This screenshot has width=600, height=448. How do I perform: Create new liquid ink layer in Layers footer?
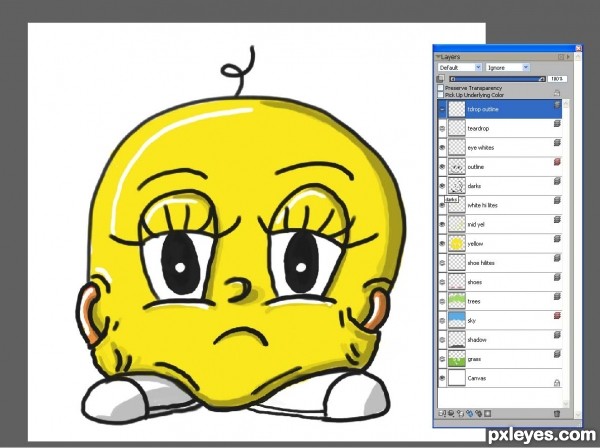(478, 413)
